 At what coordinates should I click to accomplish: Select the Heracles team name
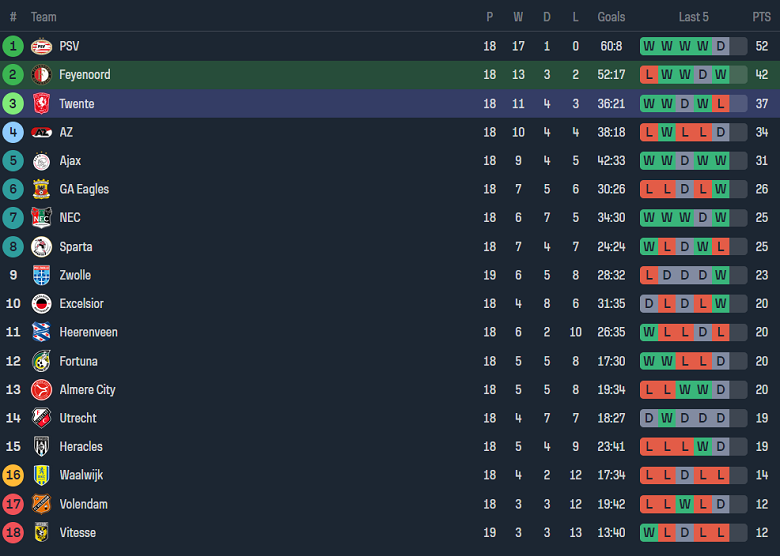coord(81,447)
